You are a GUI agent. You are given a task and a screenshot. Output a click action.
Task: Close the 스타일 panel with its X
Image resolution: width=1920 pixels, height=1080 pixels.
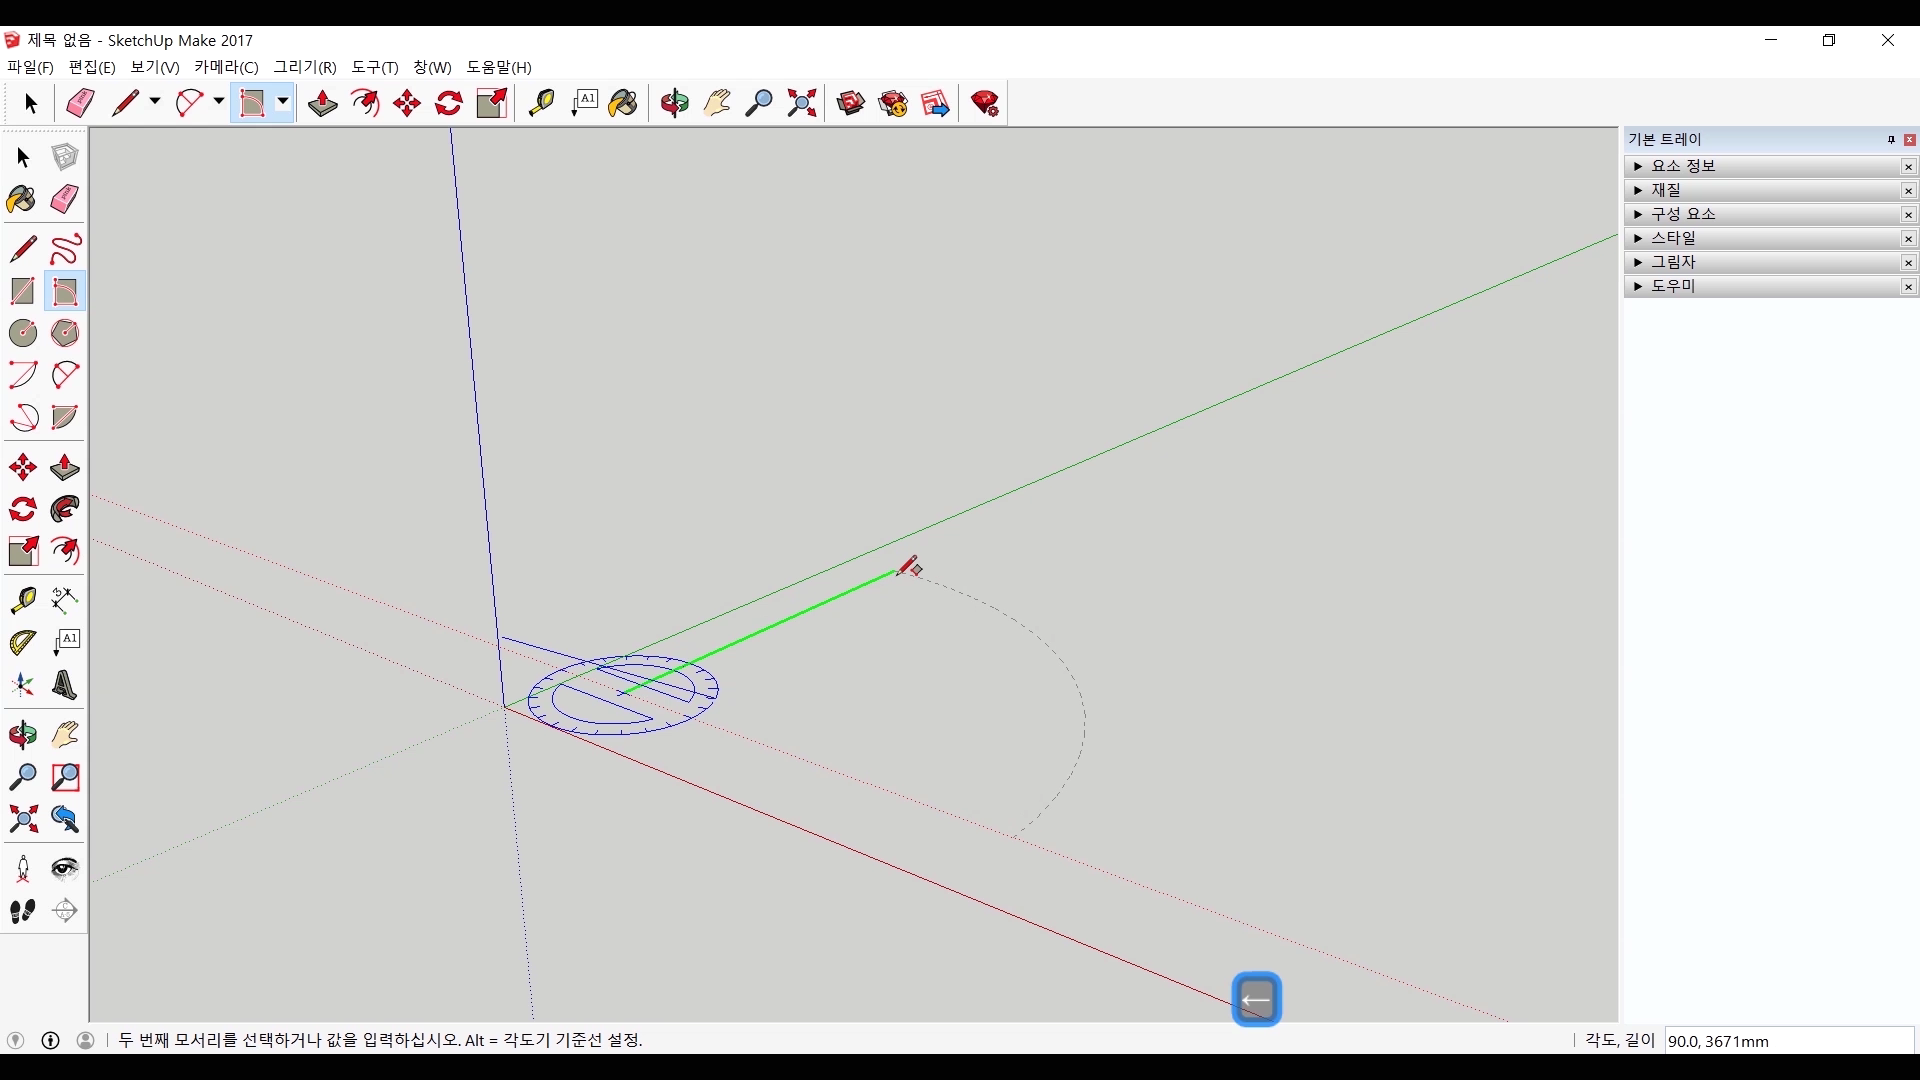[x=1908, y=238]
